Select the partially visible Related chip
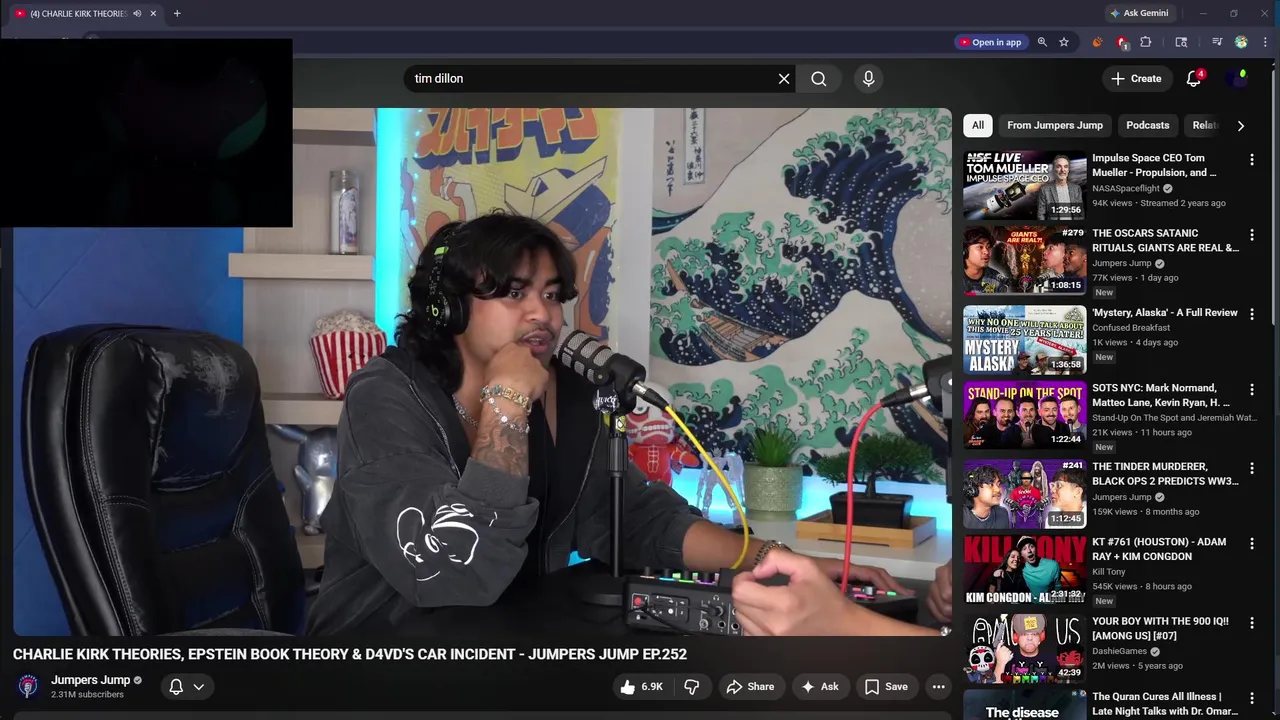Viewport: 1280px width, 720px height. click(x=1204, y=125)
